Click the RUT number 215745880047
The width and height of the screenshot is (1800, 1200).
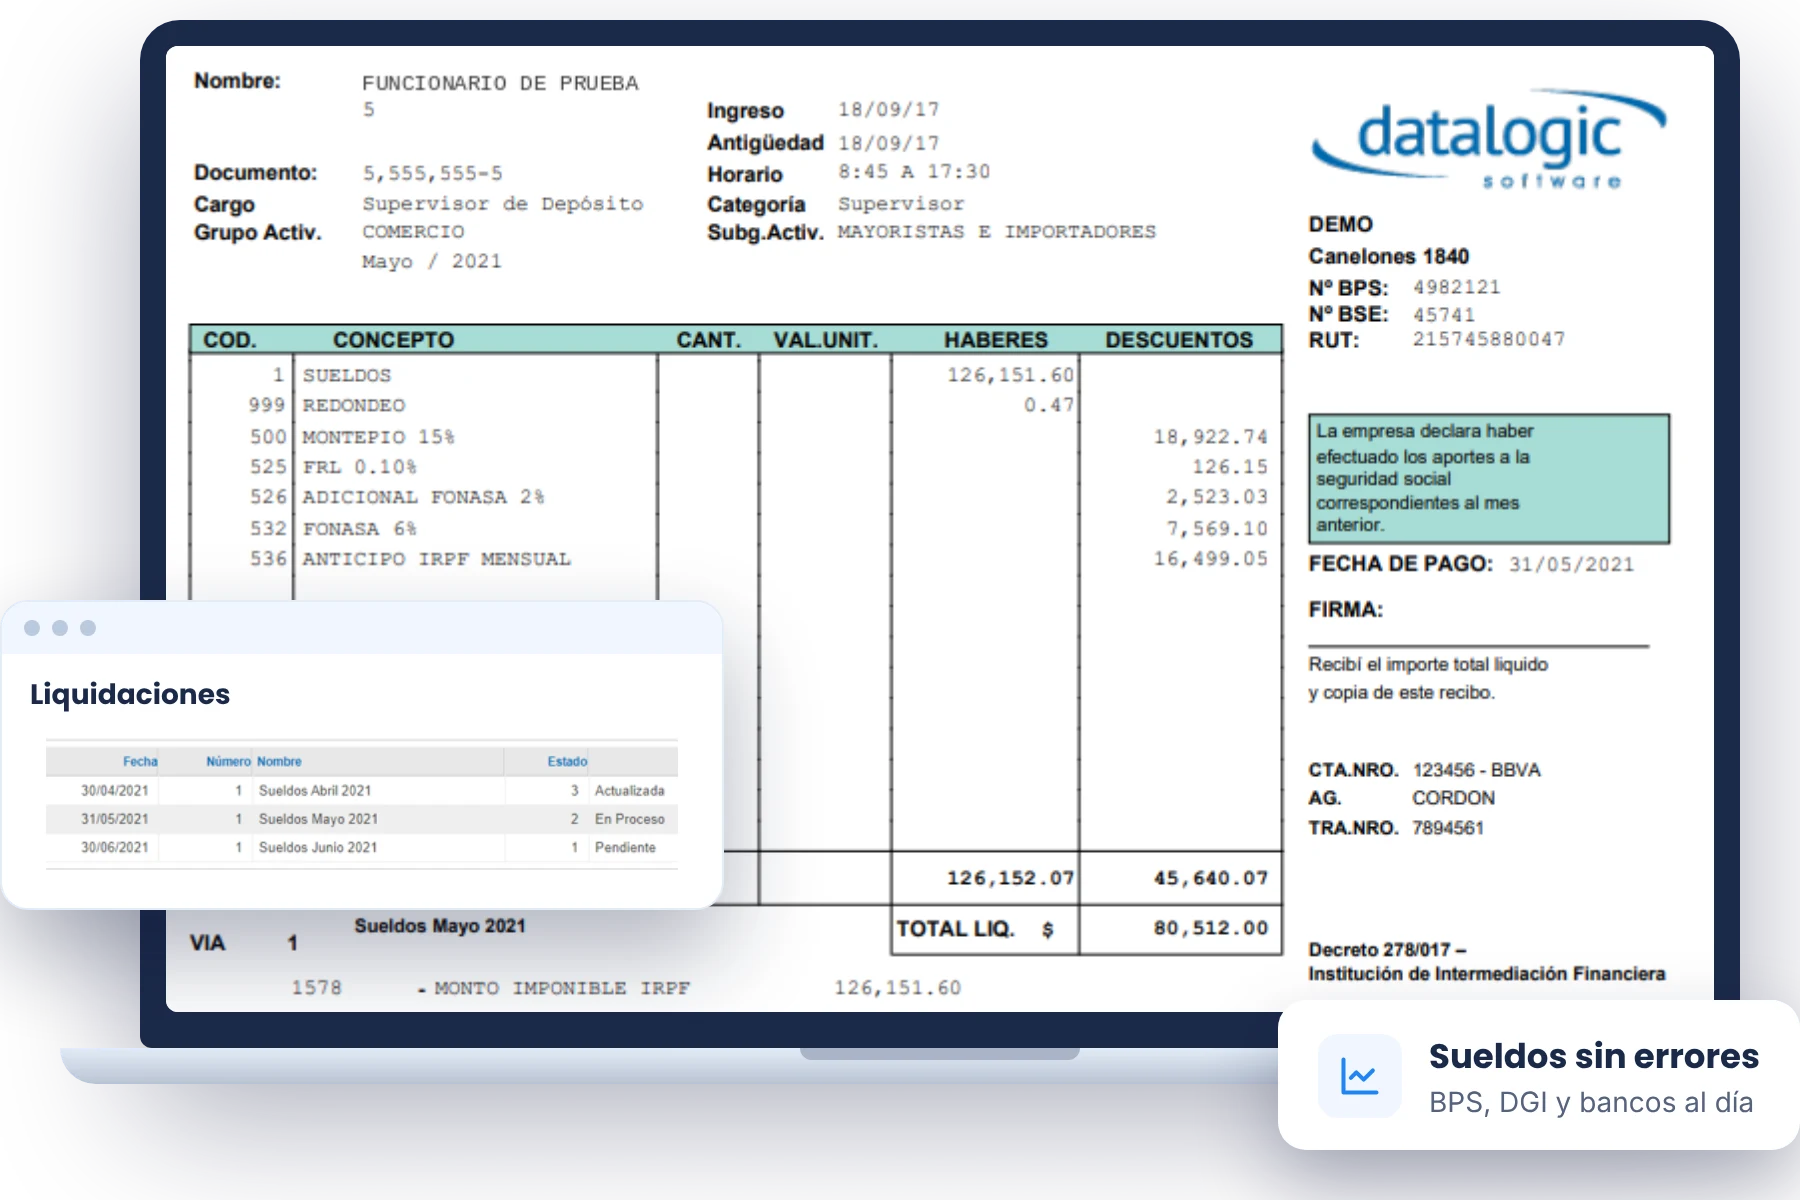click(1489, 340)
